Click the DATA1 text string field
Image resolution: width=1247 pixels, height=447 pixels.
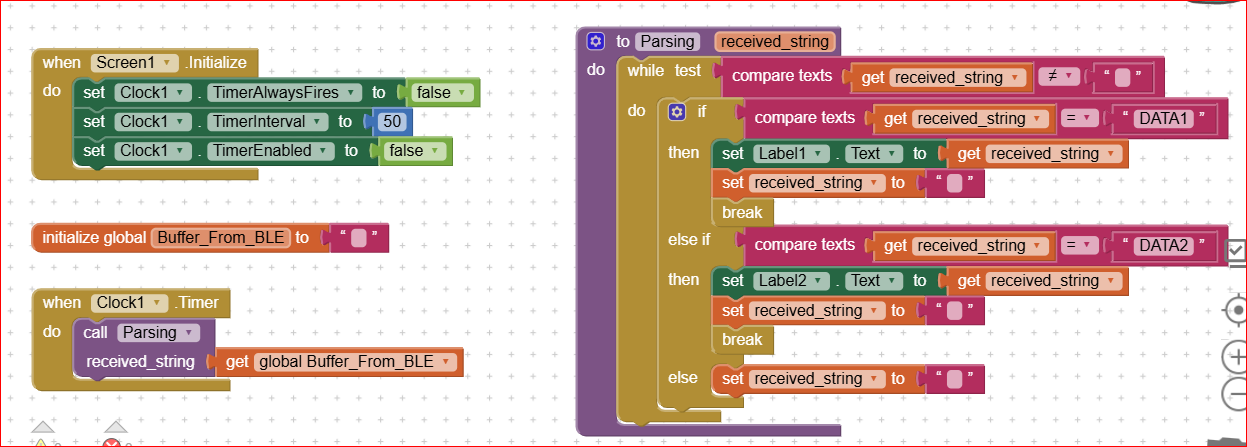(x=1166, y=118)
